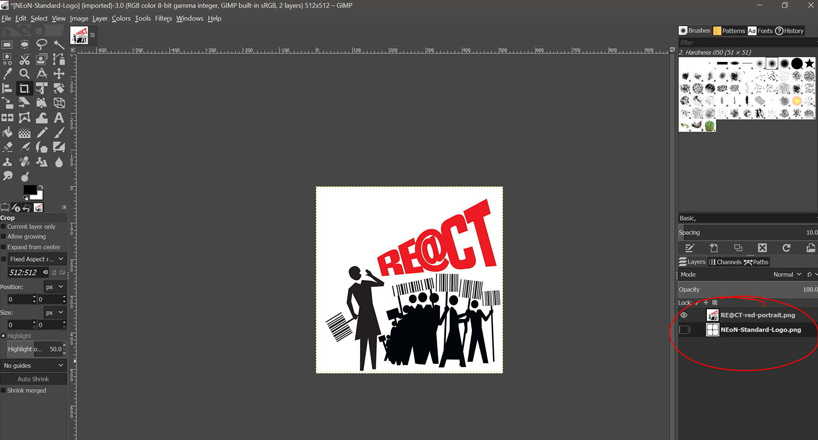Viewport: 818px width, 440px height.
Task: Select the Blur/Sharpen droplet tool
Action: point(59,162)
